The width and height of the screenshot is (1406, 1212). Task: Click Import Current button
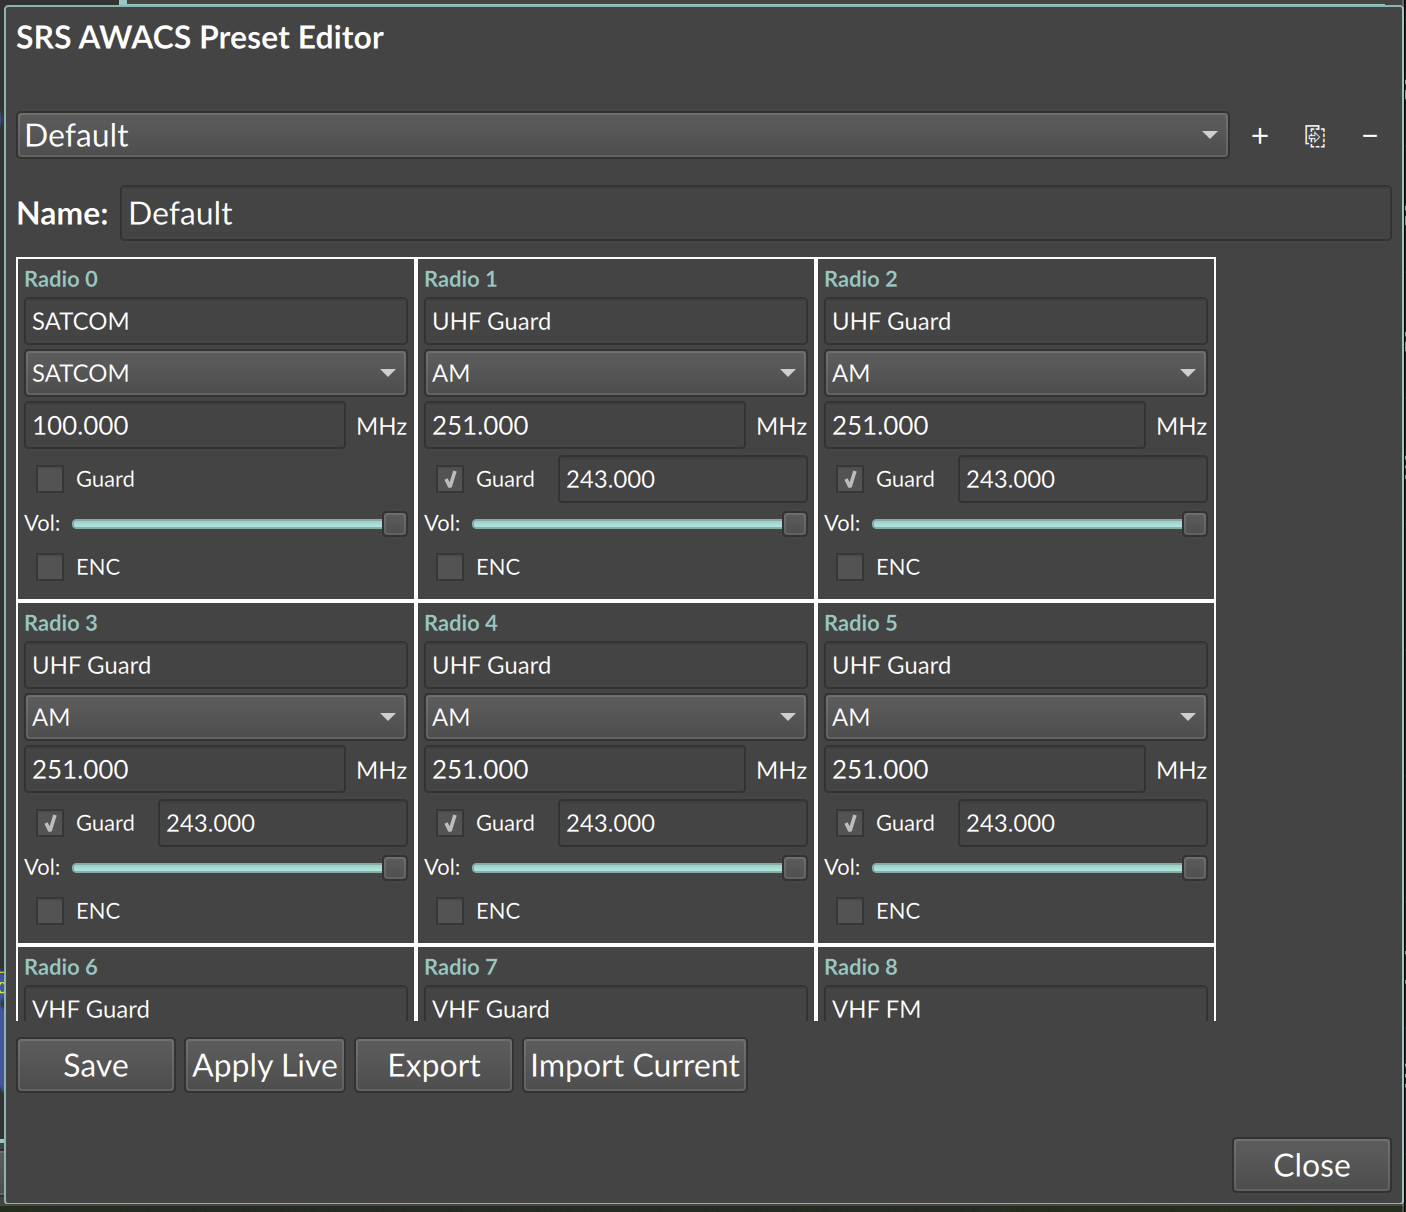pyautogui.click(x=635, y=1065)
